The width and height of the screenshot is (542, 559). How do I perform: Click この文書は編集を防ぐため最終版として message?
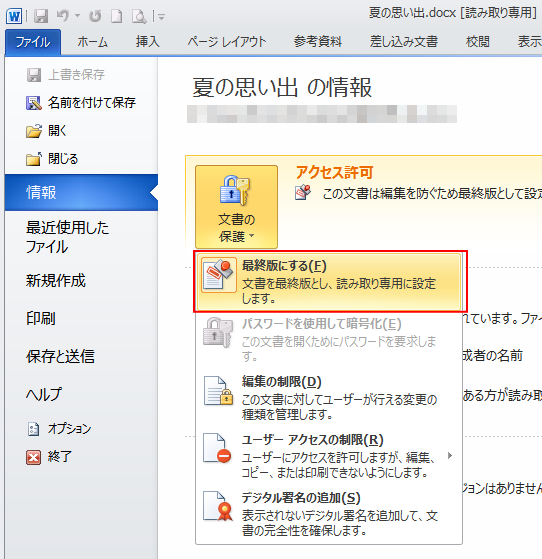pos(432,193)
